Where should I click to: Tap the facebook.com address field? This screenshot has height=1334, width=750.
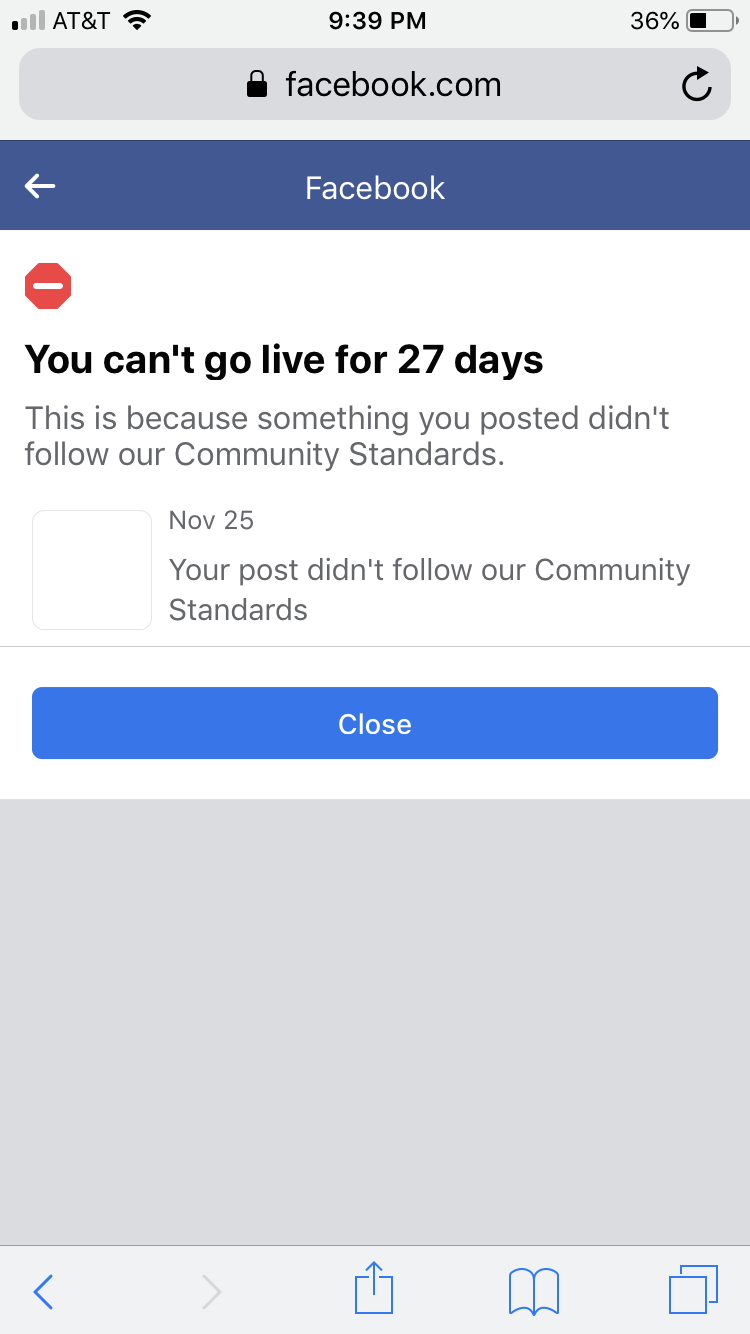tap(375, 84)
